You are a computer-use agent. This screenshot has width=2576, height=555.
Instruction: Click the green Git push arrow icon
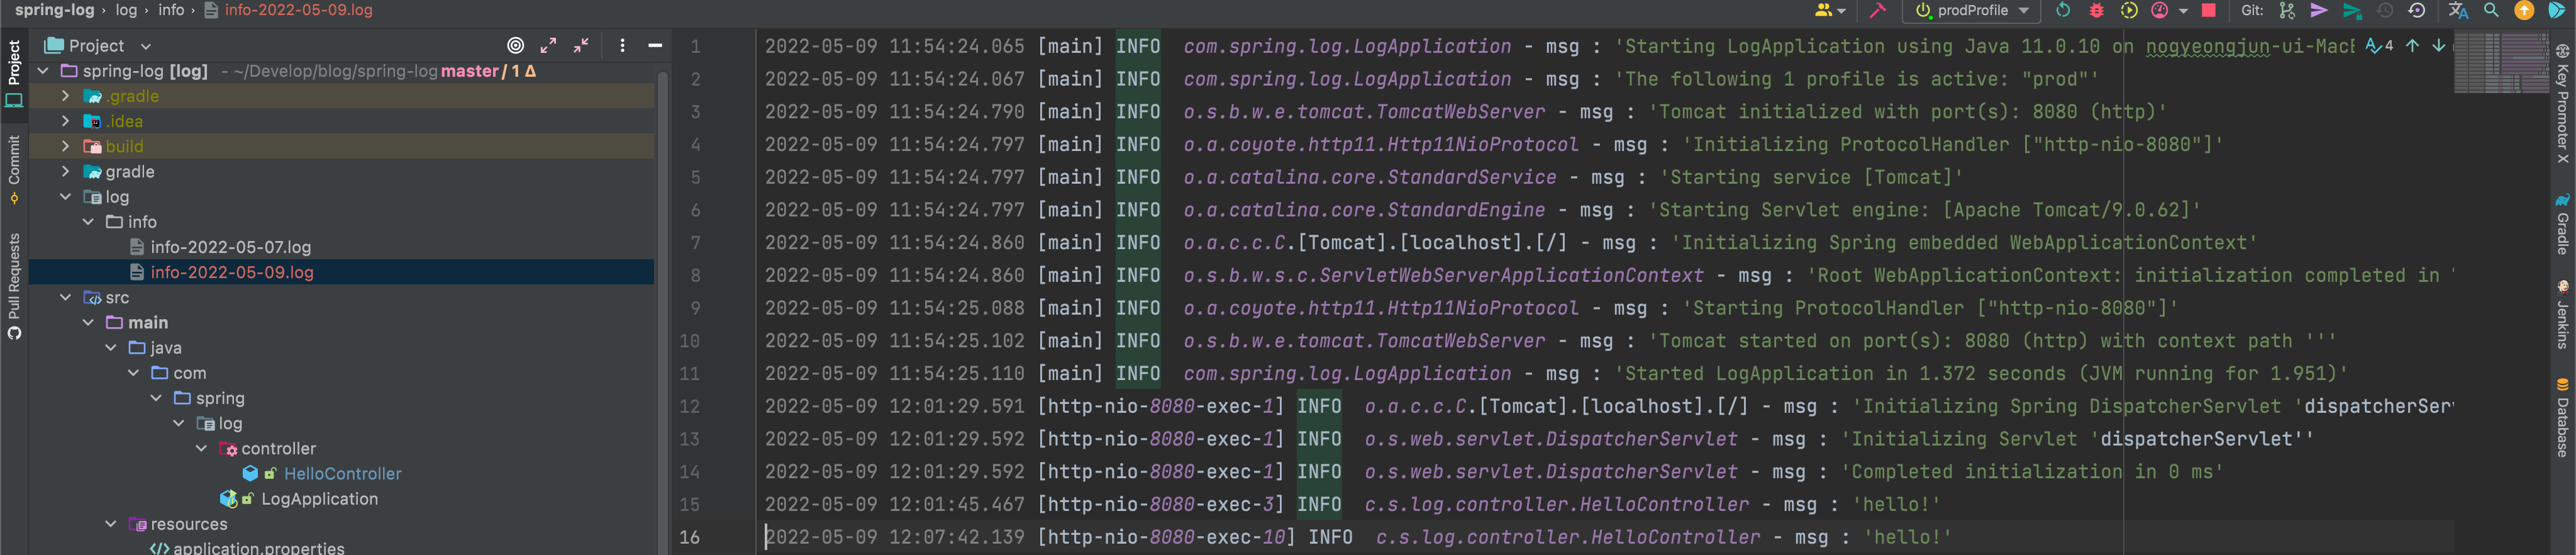click(2353, 11)
